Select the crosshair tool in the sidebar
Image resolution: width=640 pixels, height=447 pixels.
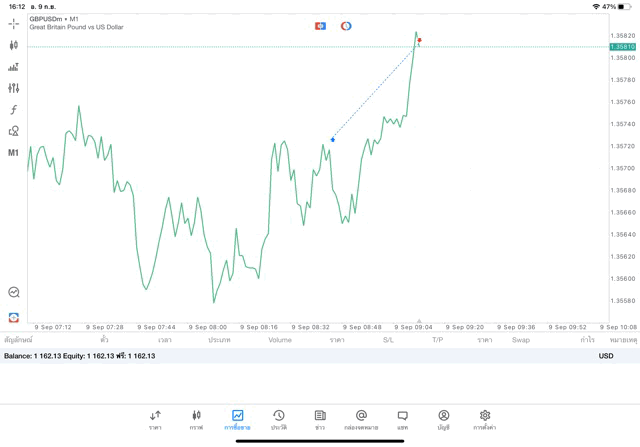(14, 23)
